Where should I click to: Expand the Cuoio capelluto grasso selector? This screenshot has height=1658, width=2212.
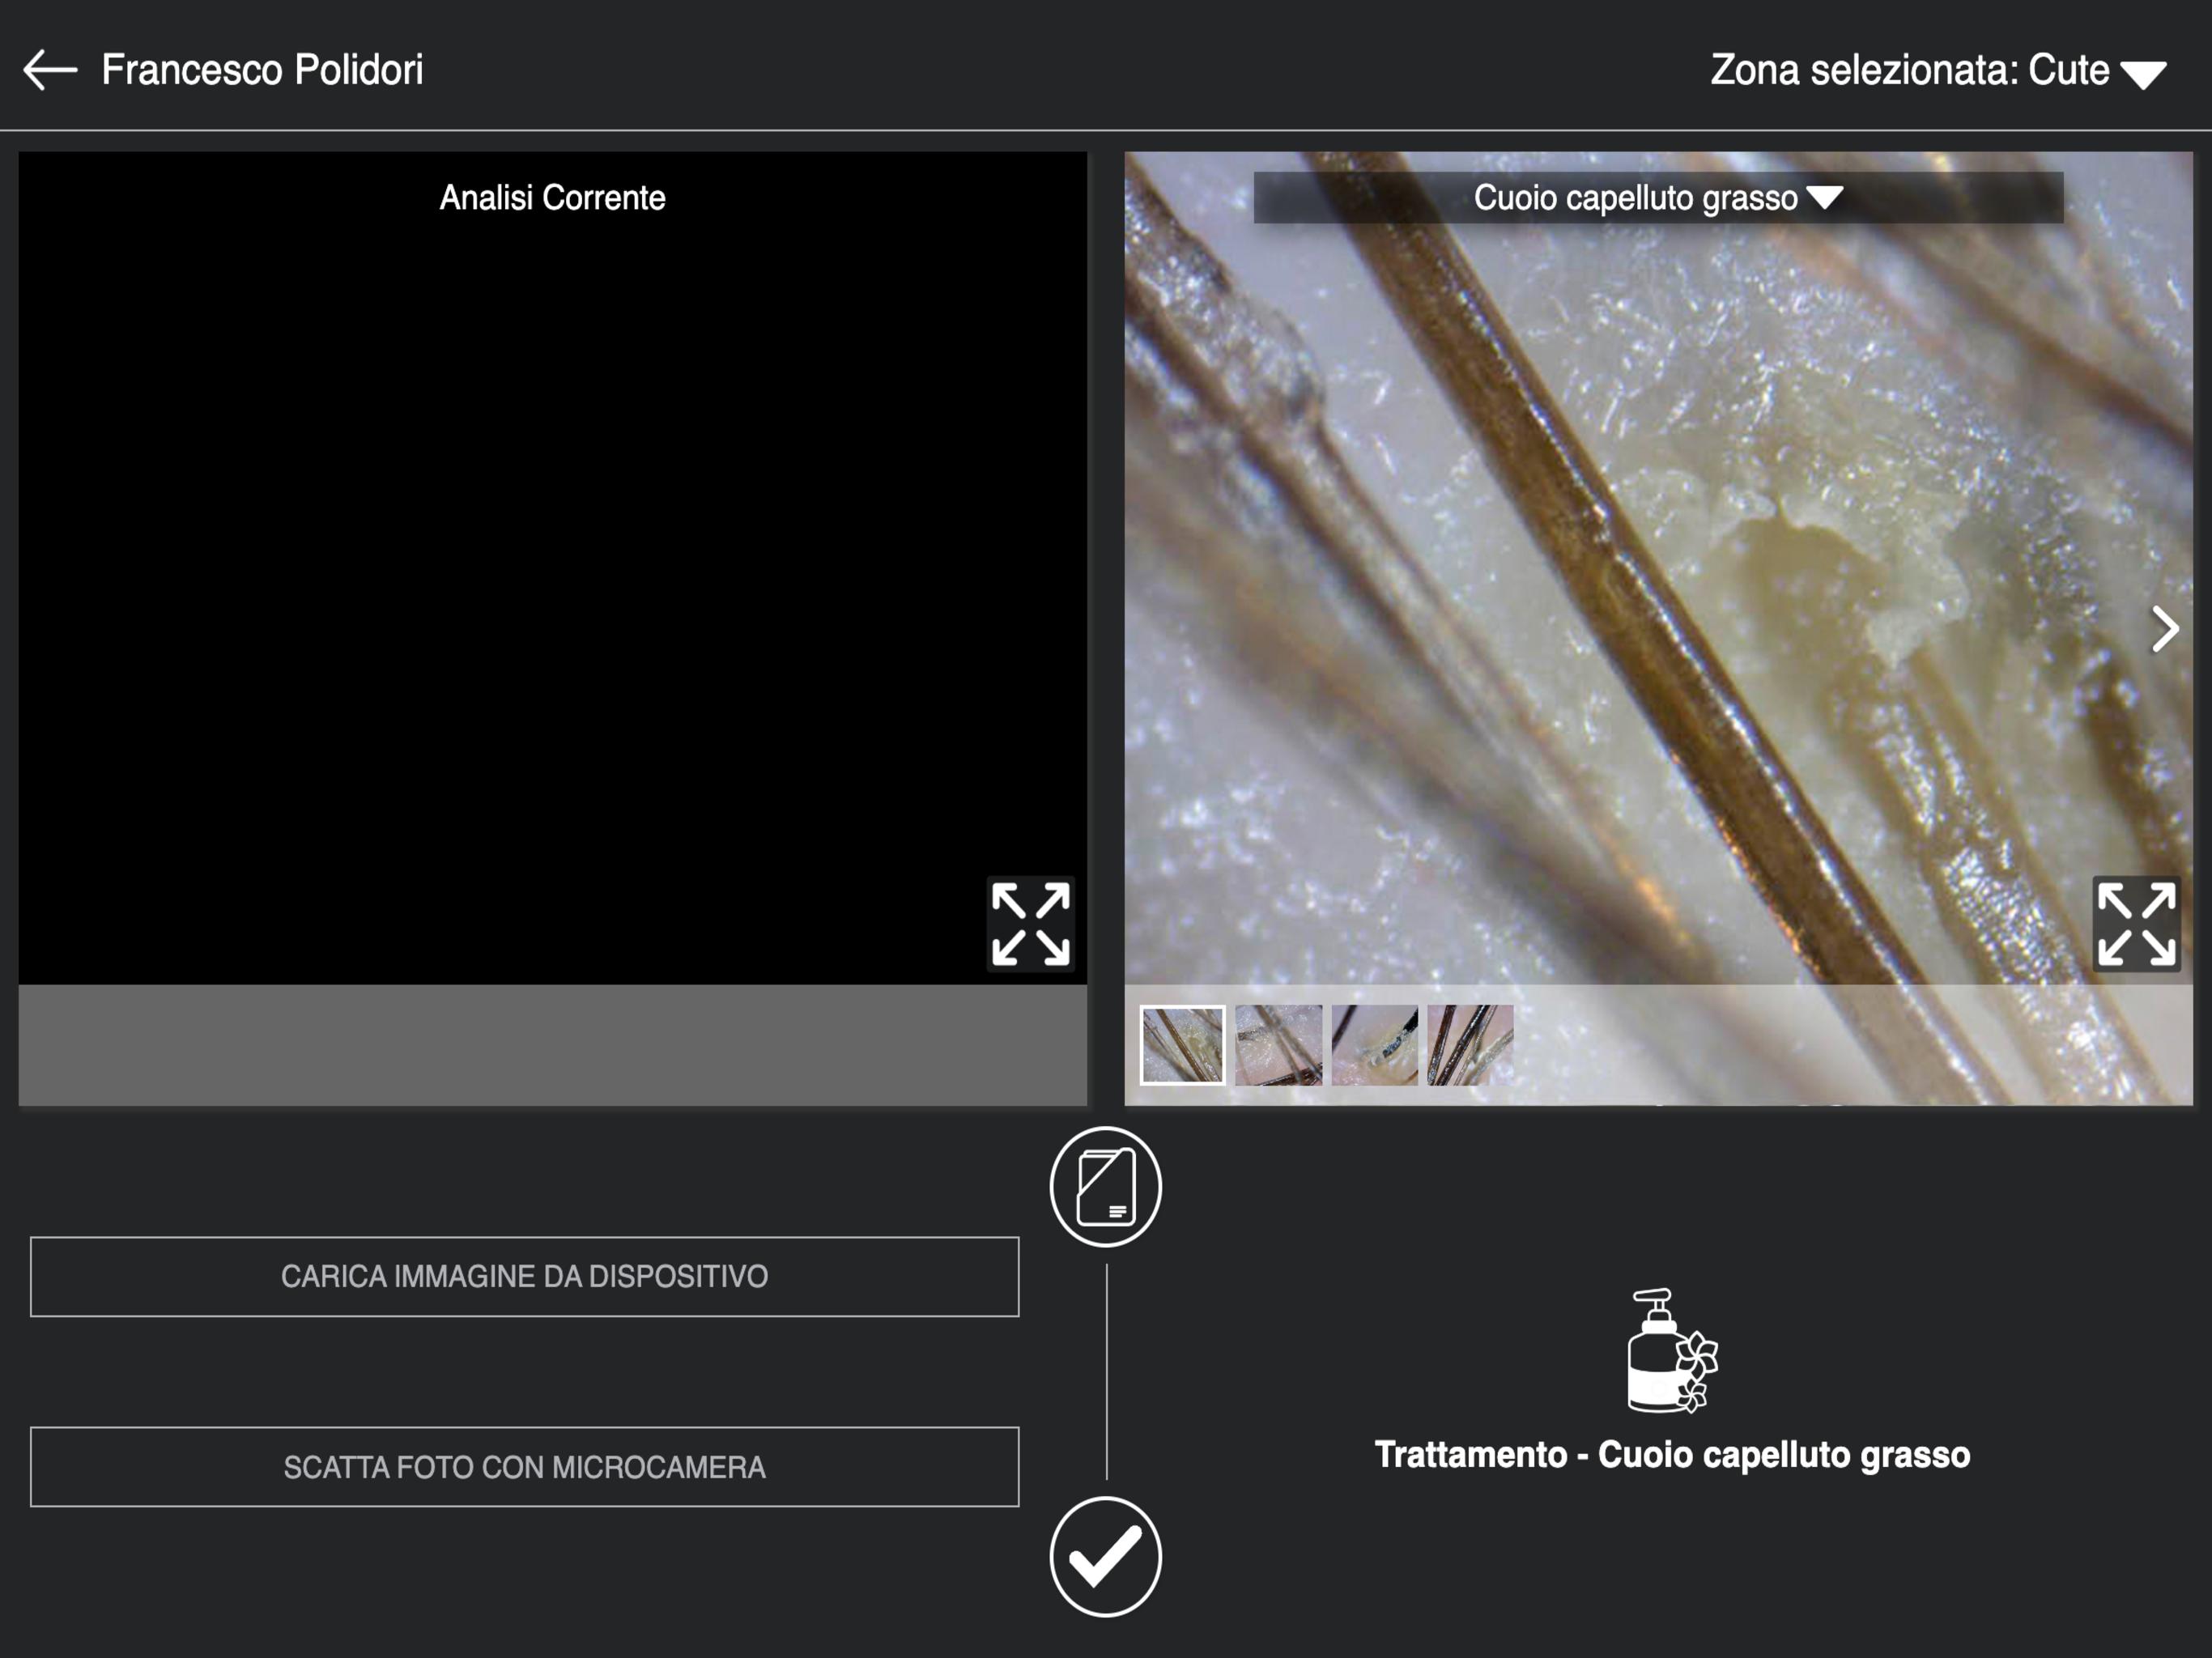click(1658, 198)
